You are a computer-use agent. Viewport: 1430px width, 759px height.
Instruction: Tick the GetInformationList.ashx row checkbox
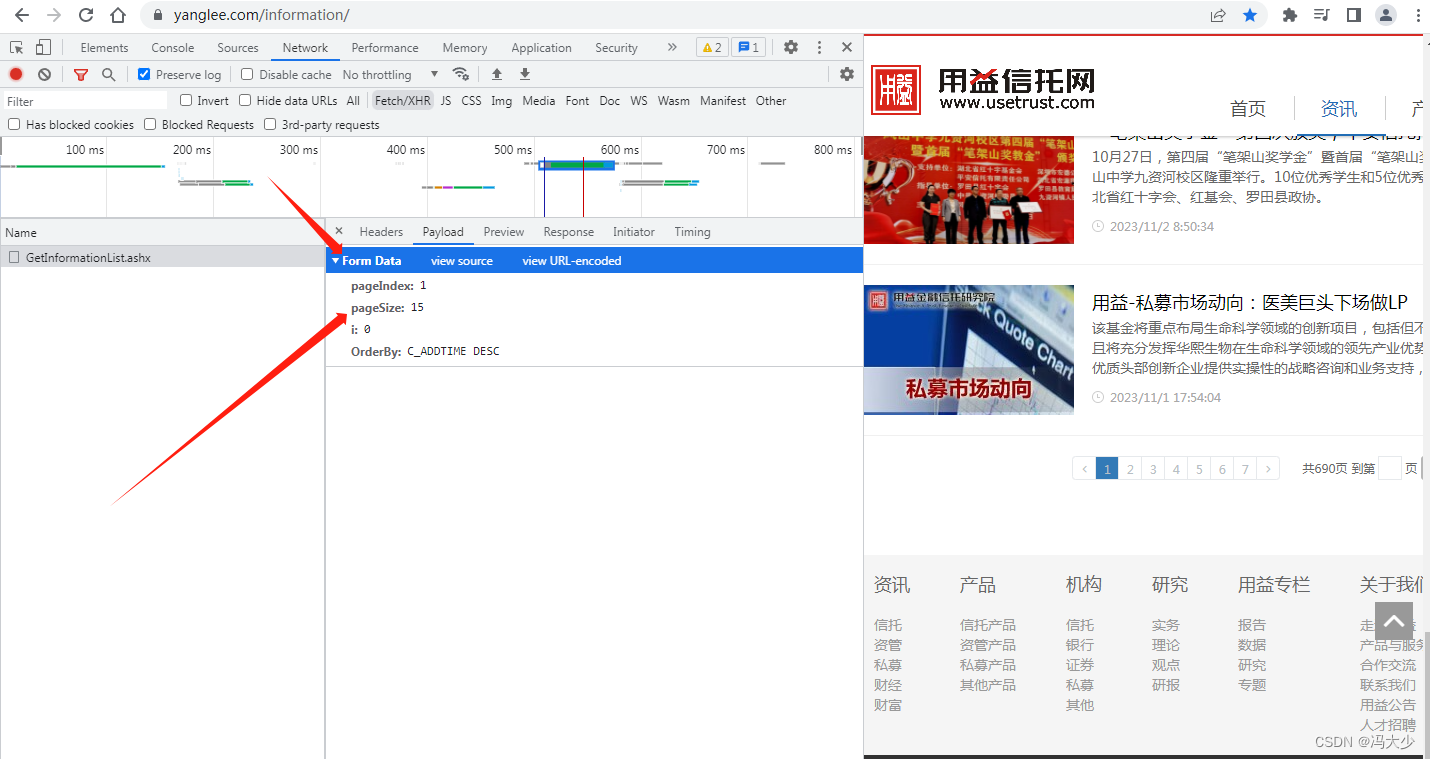click(14, 257)
